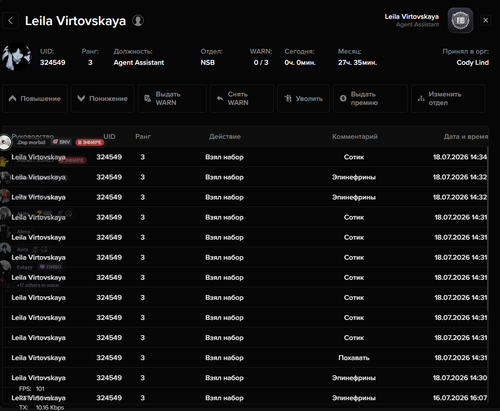Click the Действие column header

225,137
